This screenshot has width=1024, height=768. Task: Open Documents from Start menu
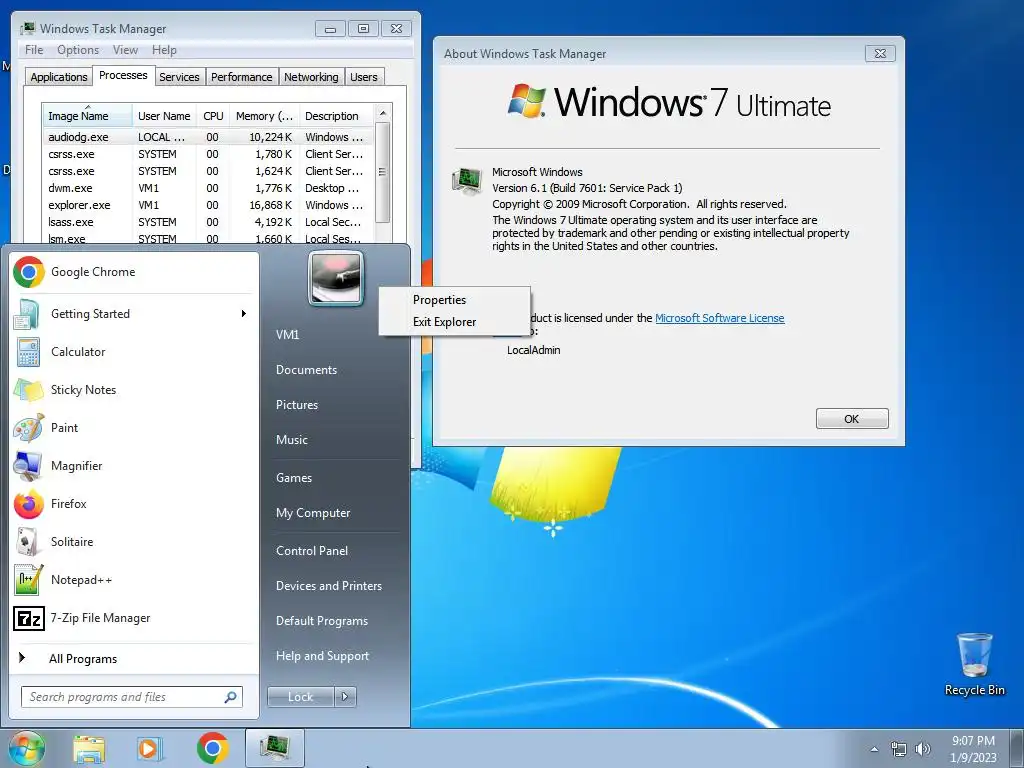tap(306, 370)
